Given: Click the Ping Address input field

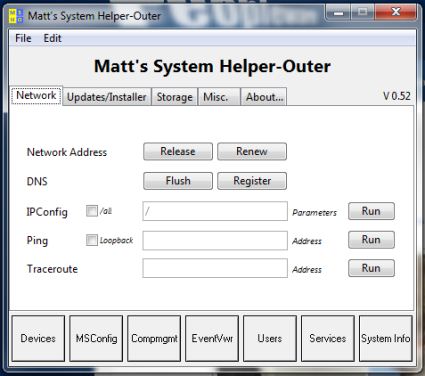Looking at the screenshot, I should point(215,240).
